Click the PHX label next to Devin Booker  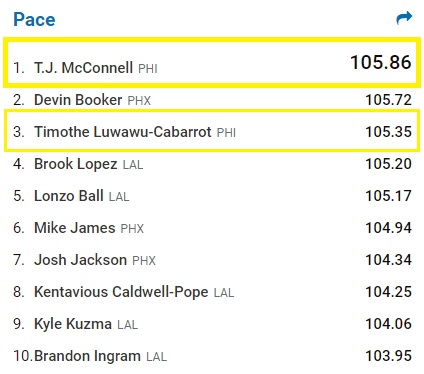(139, 101)
